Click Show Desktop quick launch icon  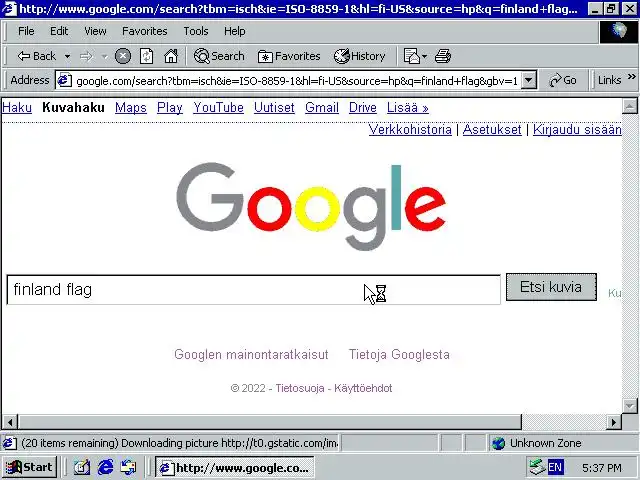(x=82, y=467)
